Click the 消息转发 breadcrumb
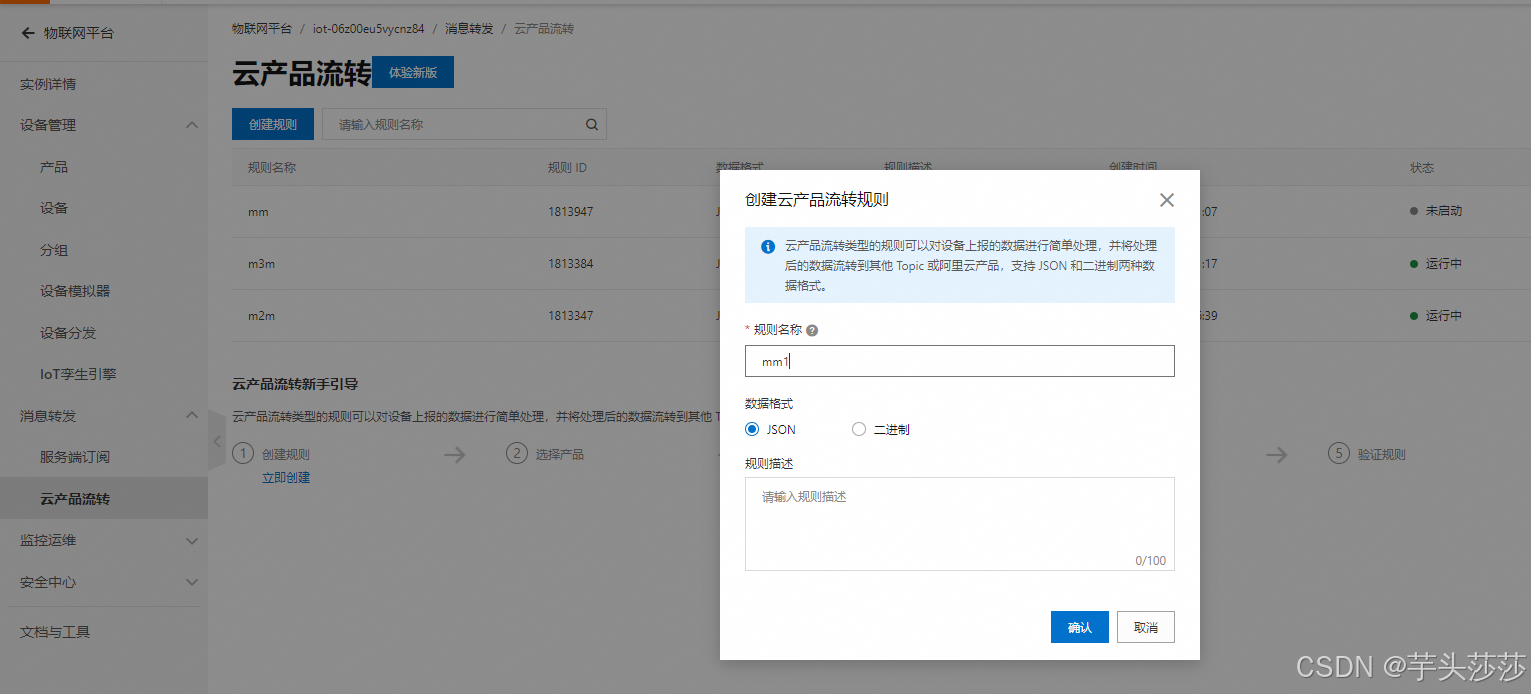 tap(469, 28)
